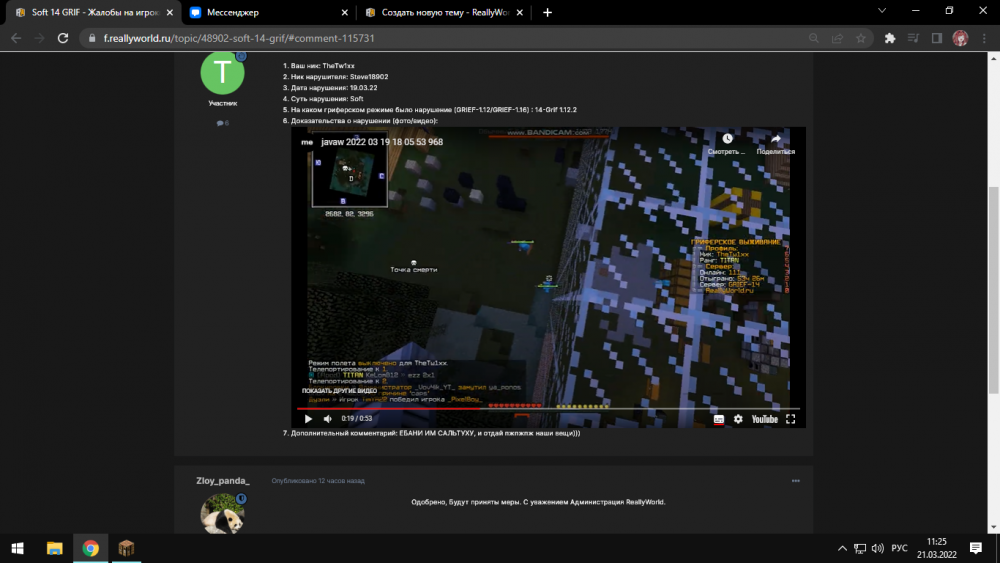This screenshot has width=1000, height=563.
Task: Open video on YouTube logo
Action: (765, 419)
